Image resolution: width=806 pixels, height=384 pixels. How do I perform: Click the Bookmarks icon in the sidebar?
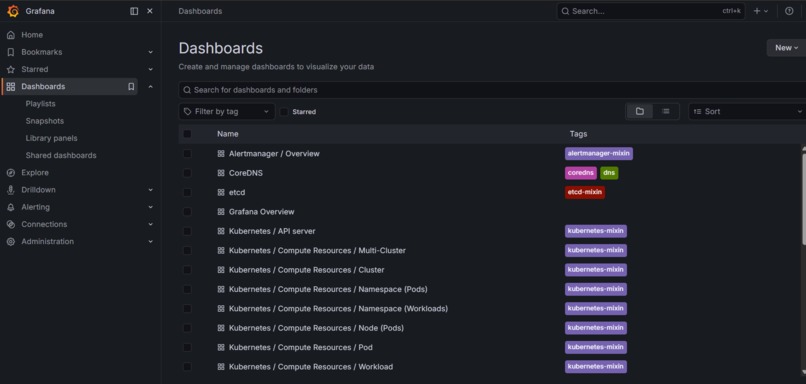[11, 52]
